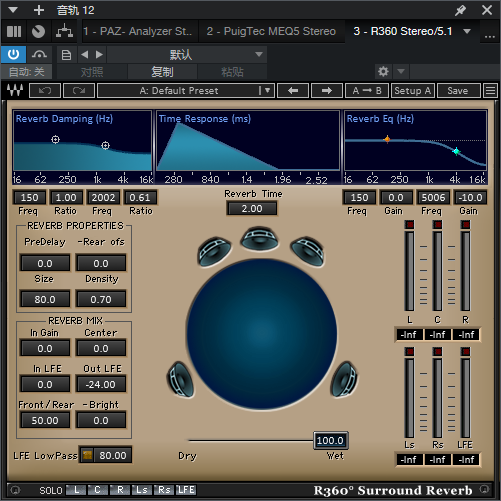Add a new insert with the plus icon
The width and height of the screenshot is (501, 501).
click(39, 10)
